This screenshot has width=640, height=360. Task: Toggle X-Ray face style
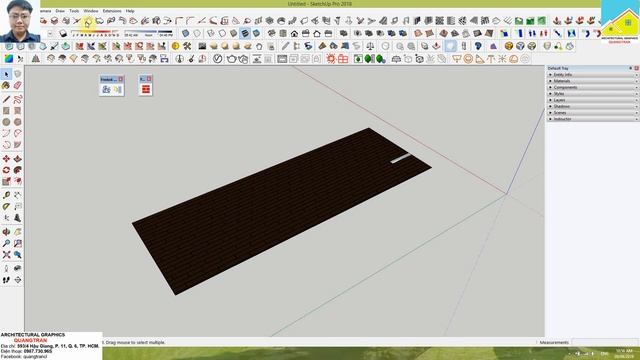[186, 33]
